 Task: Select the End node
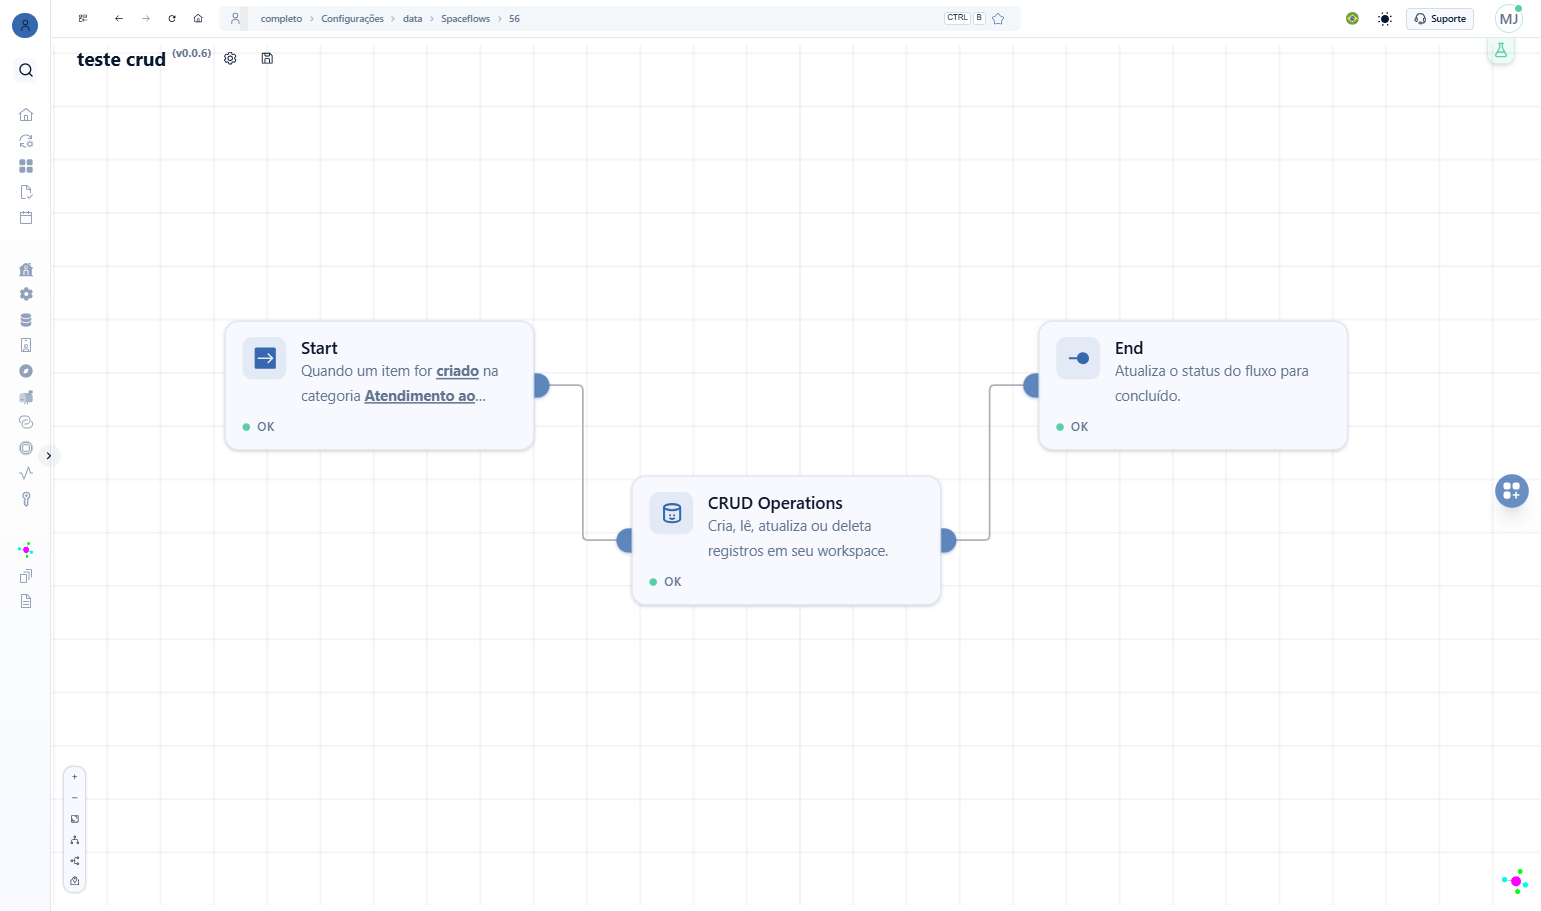(x=1193, y=385)
